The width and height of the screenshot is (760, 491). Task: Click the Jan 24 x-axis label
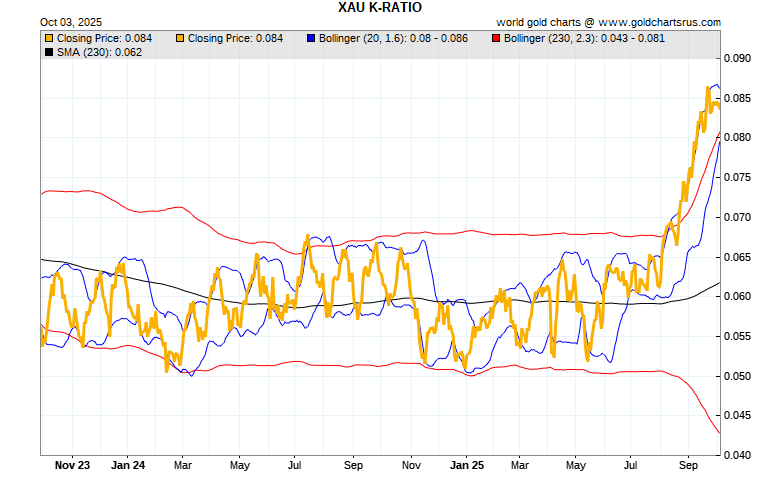(128, 465)
